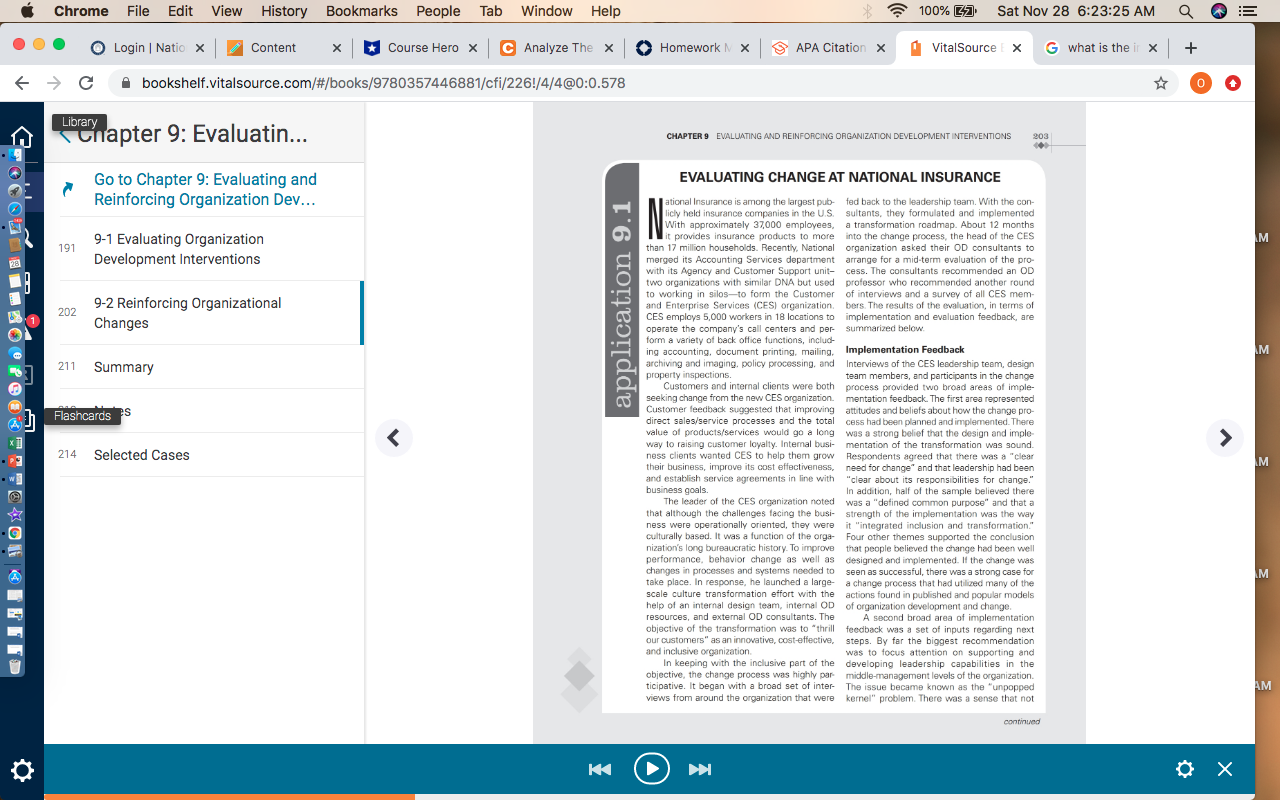Start read-aloud with the play button
Viewport: 1280px width, 800px height.
coord(651,769)
